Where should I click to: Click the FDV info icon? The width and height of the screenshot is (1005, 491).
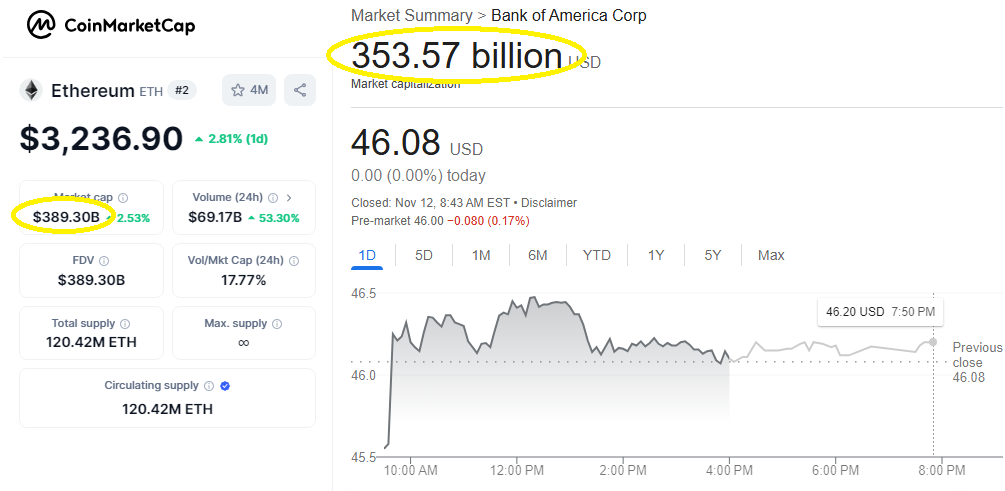coord(104,261)
